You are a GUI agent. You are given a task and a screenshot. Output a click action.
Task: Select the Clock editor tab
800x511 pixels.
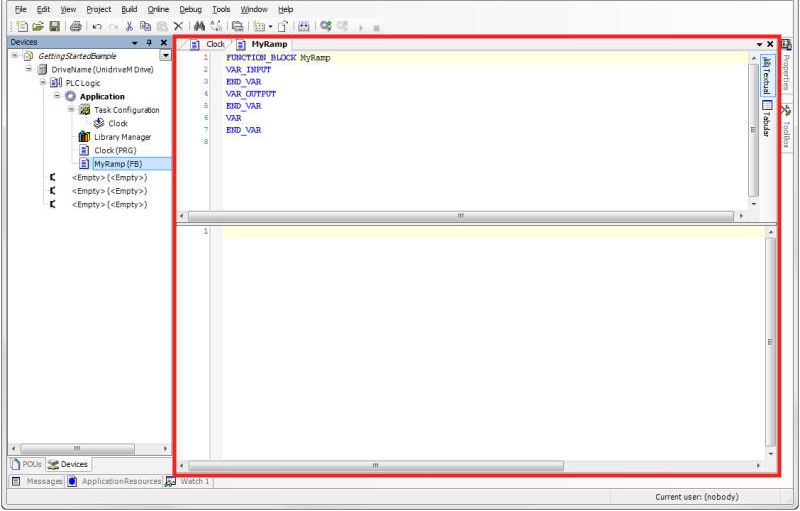tap(208, 44)
